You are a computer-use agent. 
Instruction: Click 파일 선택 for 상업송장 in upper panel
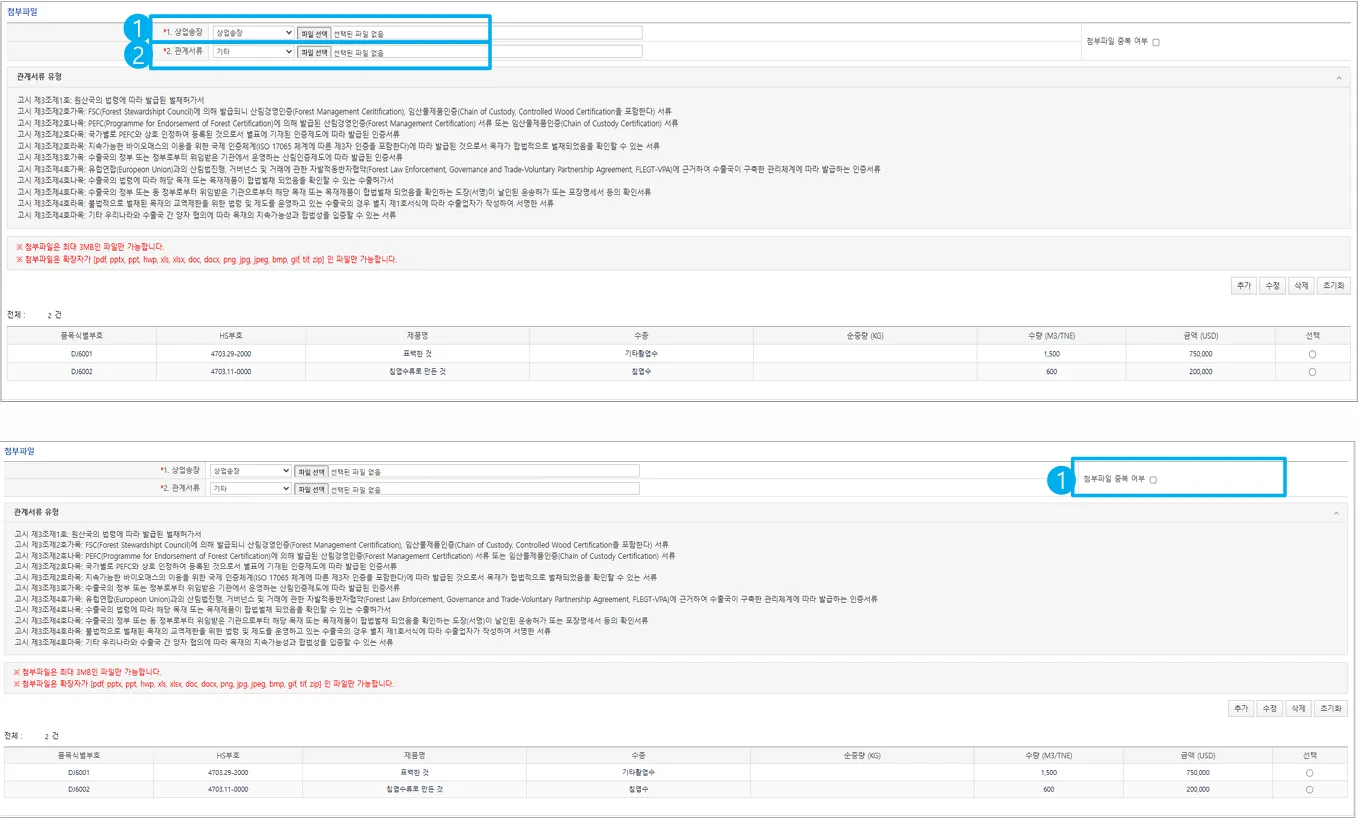coord(313,33)
